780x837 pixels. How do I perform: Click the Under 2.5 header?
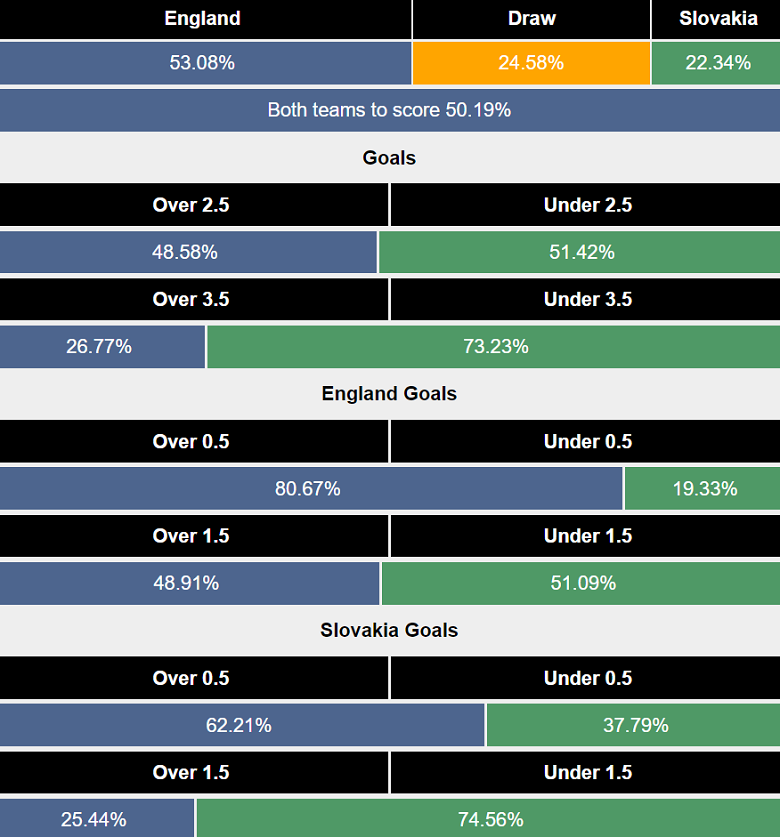[x=587, y=205]
